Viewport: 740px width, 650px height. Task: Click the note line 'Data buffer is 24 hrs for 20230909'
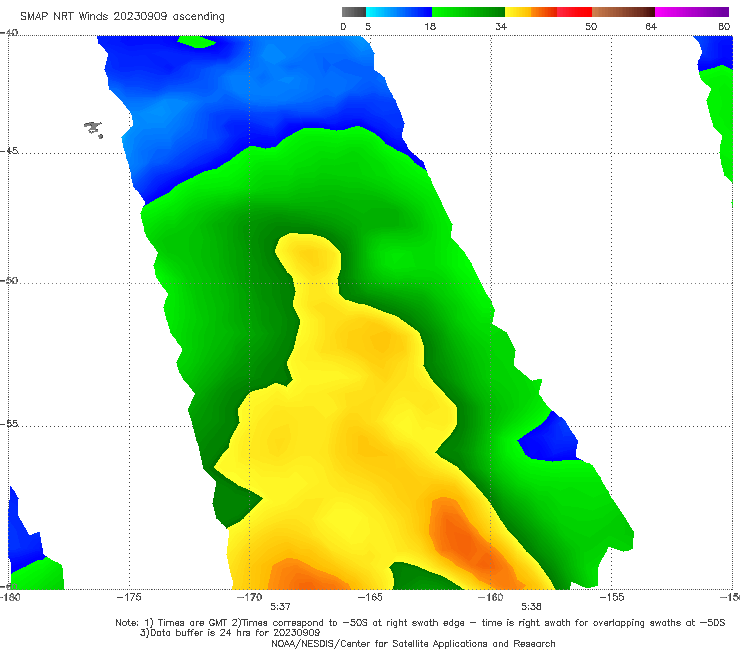[x=230, y=633]
